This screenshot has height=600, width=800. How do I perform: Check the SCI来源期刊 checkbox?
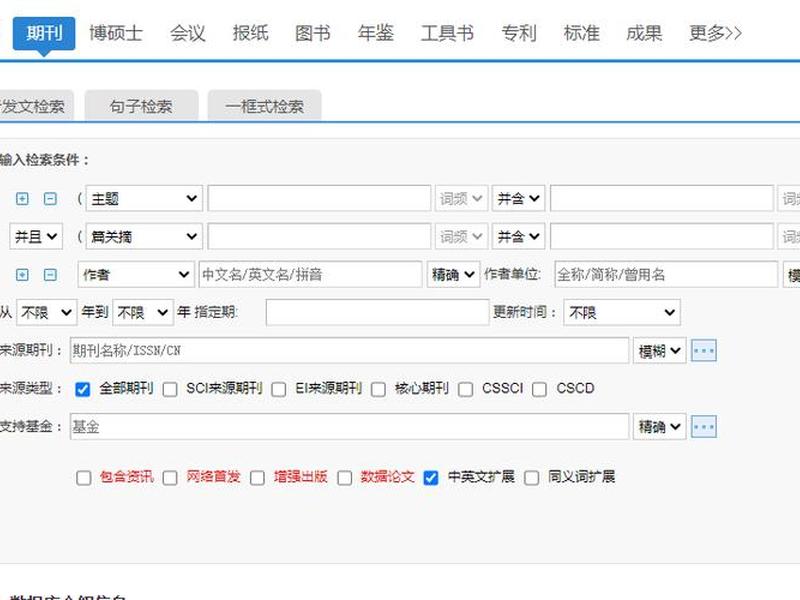tap(170, 390)
